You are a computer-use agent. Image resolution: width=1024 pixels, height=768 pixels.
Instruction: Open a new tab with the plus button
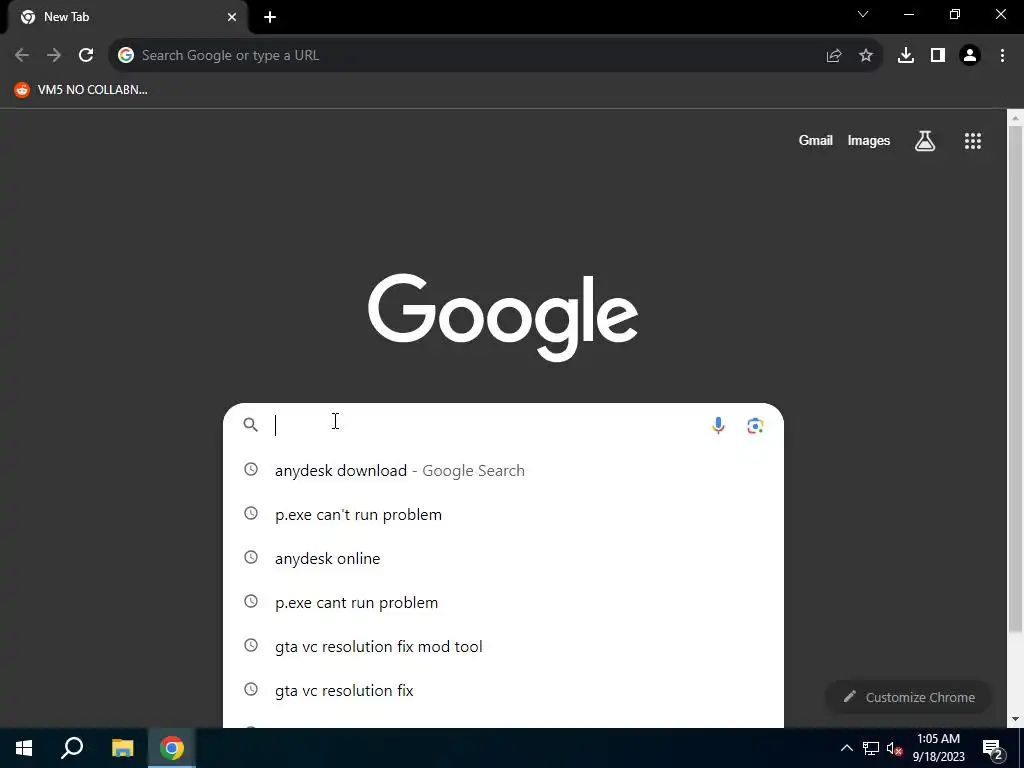(x=270, y=17)
